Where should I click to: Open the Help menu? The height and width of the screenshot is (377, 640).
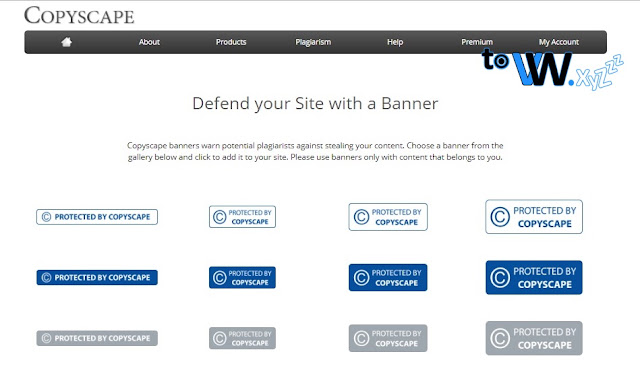(395, 42)
